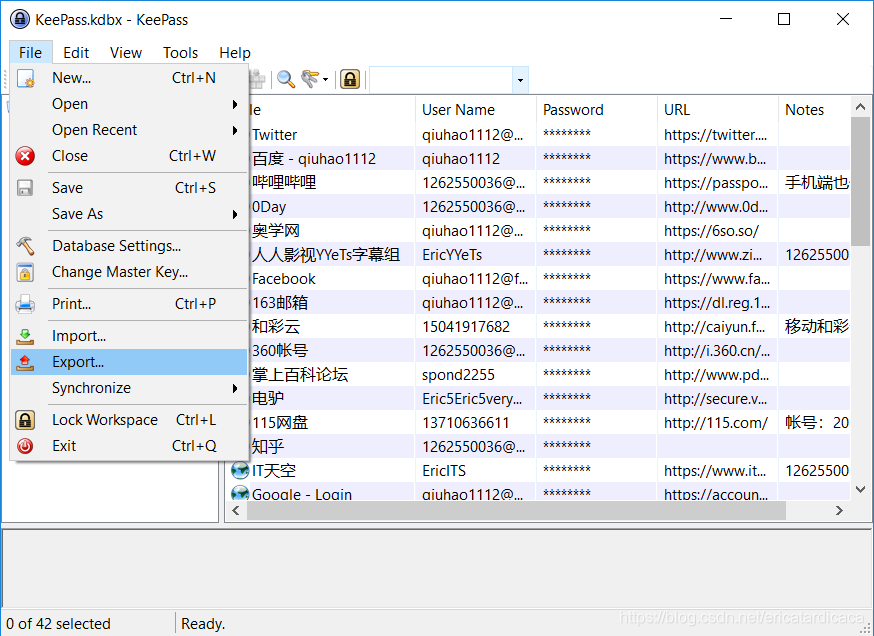This screenshot has width=874, height=636.
Task: Open the File menu
Action: [30, 53]
